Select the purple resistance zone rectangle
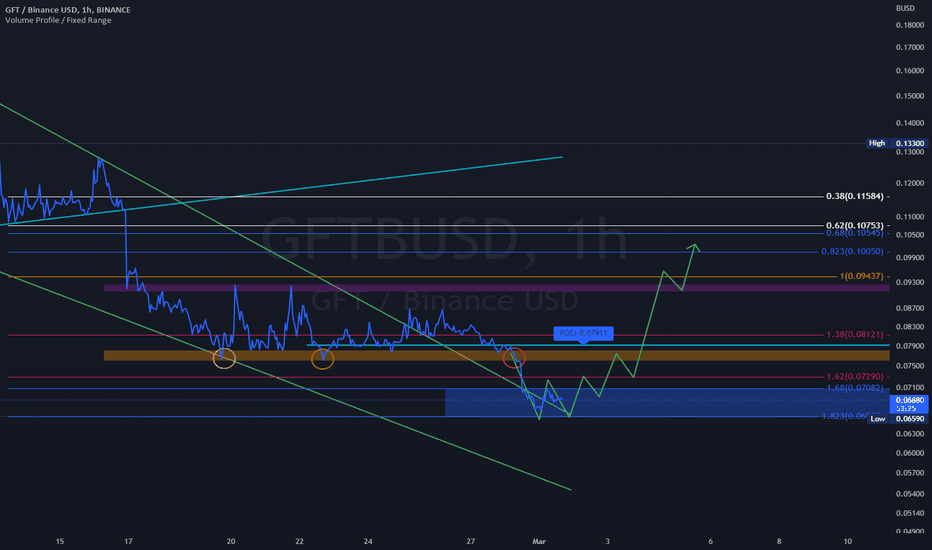932x550 pixels. point(496,288)
